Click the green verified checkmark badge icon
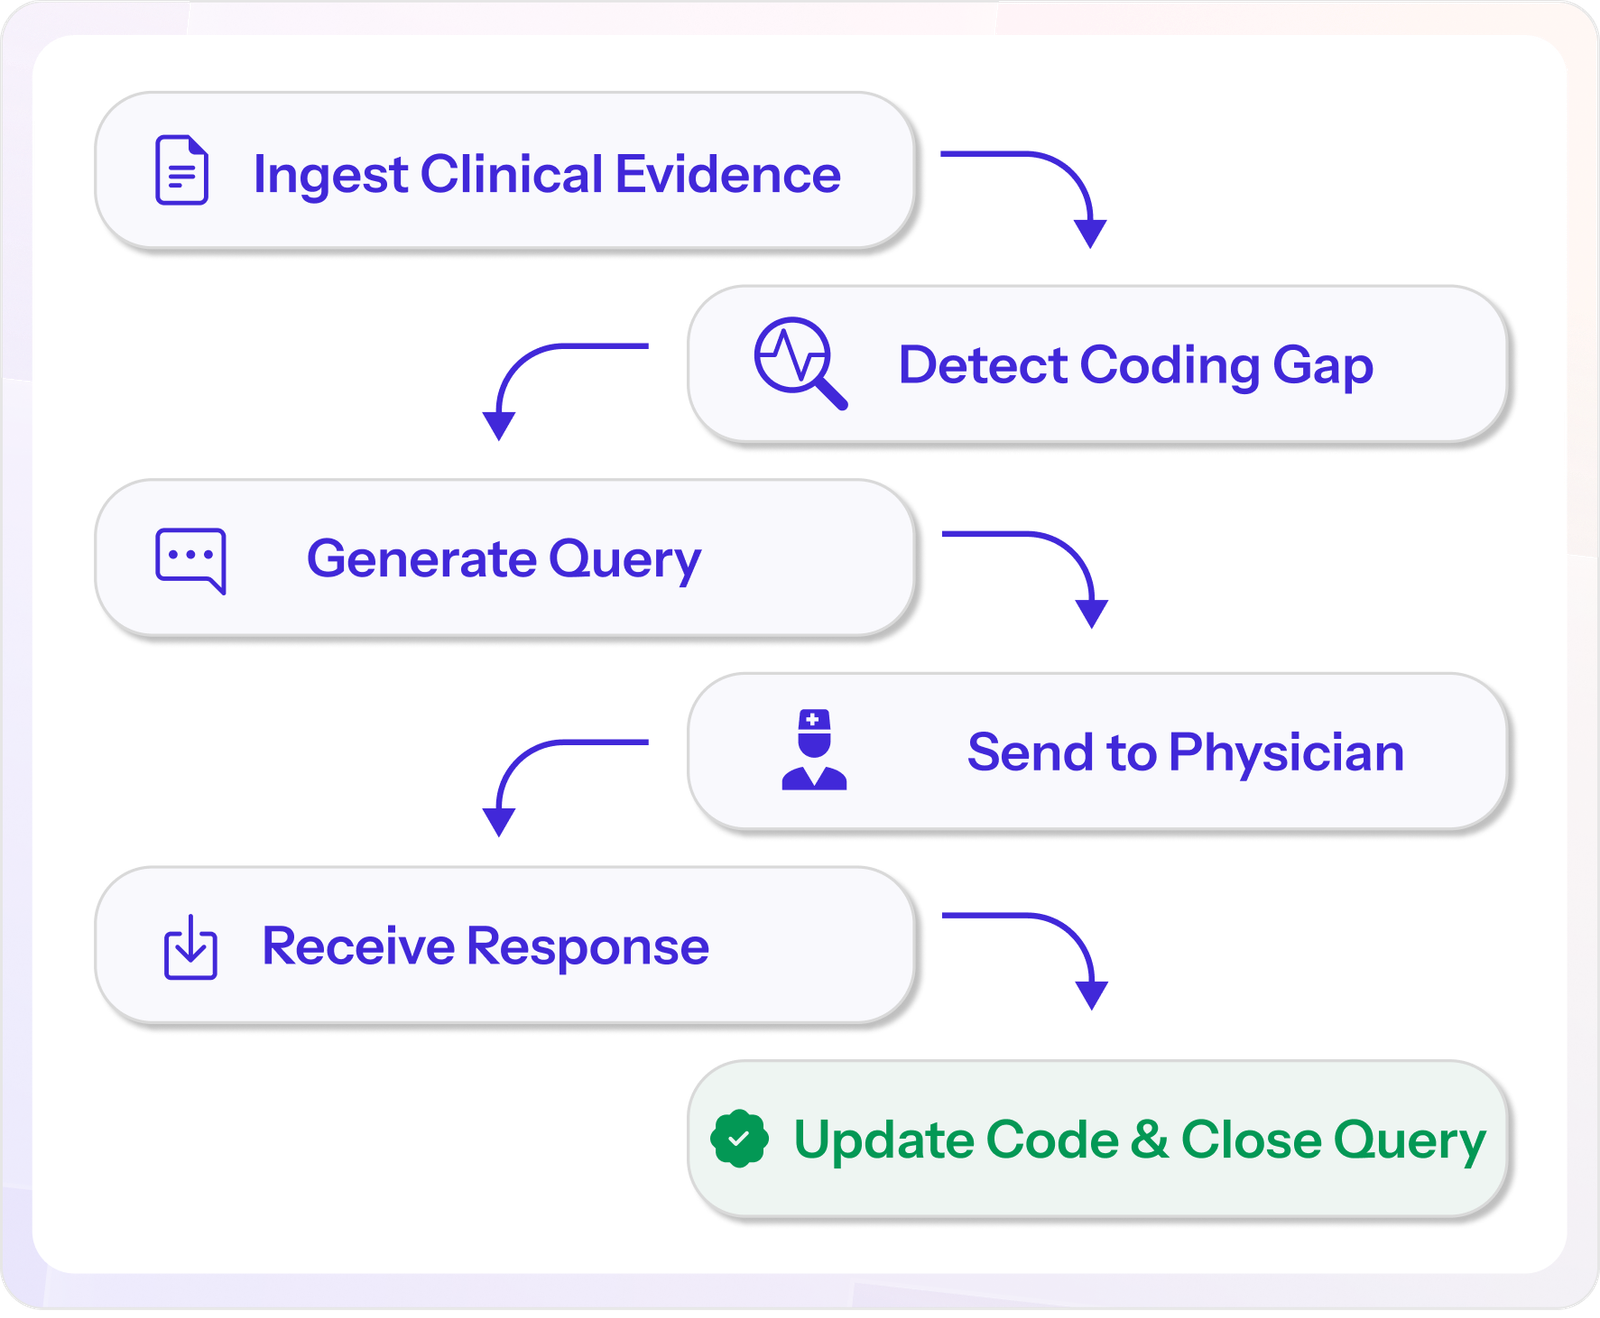The height and width of the screenshot is (1318, 1600). pyautogui.click(x=739, y=1139)
